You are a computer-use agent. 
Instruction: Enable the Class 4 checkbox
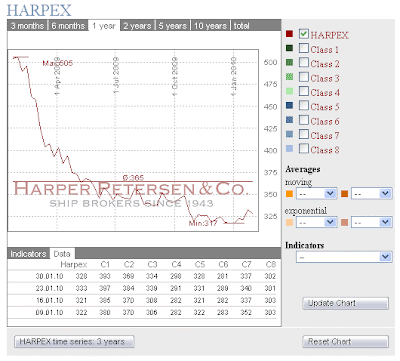(304, 91)
